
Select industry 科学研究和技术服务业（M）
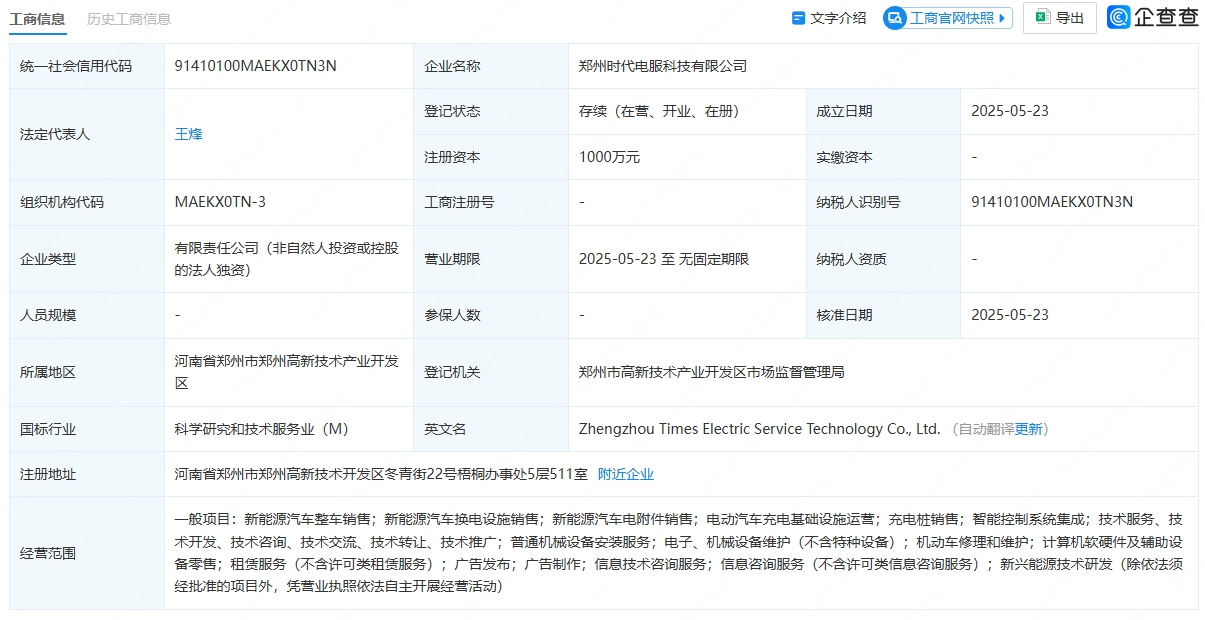point(262,429)
